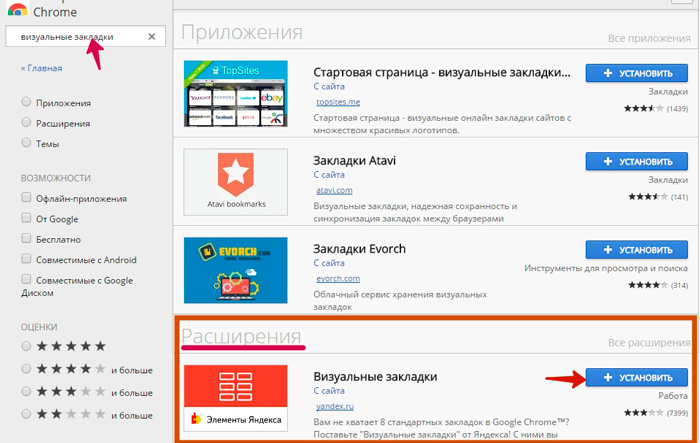Select the 'Приложения' radio filter
The image size is (700, 443).
pos(26,102)
